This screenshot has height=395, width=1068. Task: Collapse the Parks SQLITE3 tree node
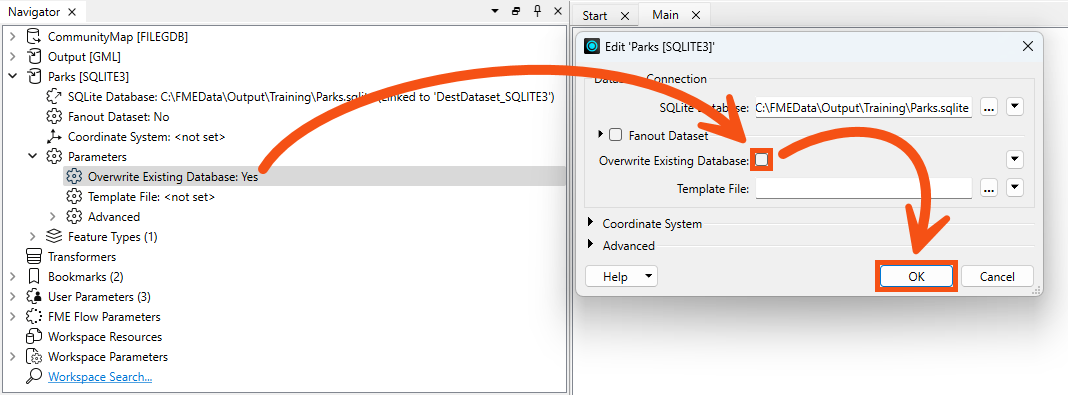tap(13, 76)
